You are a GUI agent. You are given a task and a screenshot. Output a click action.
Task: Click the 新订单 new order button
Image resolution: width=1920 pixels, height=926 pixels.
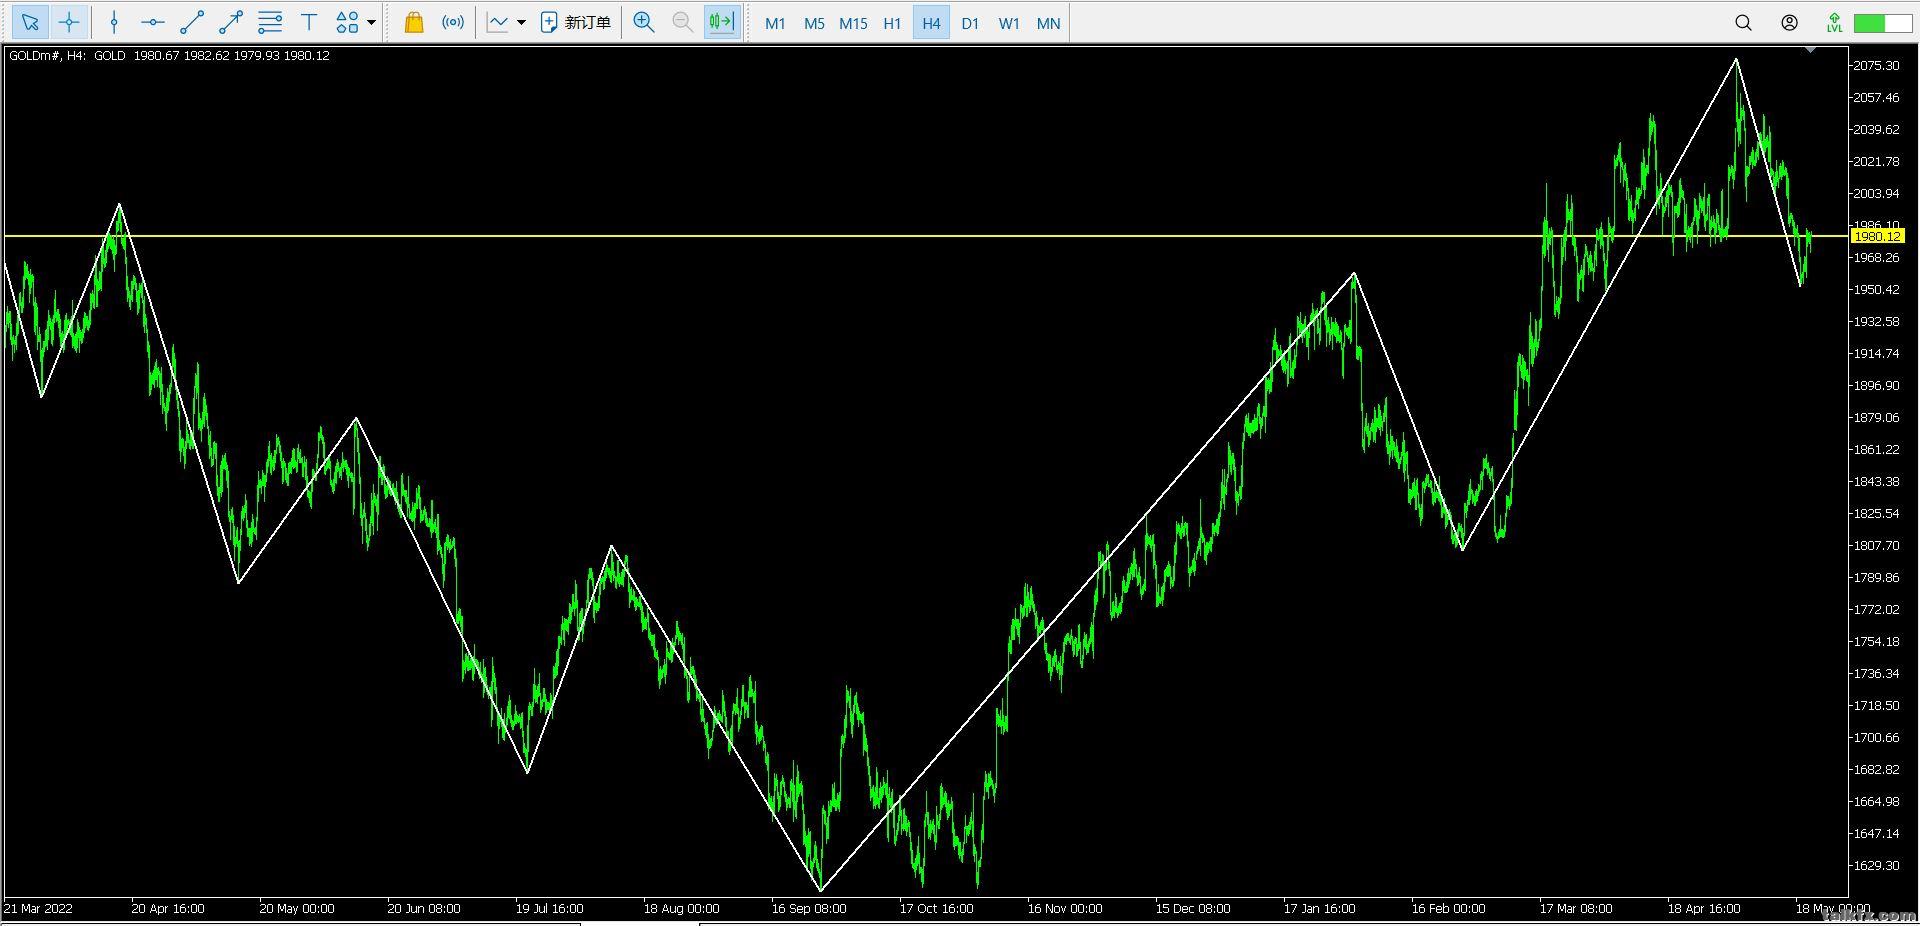[575, 22]
